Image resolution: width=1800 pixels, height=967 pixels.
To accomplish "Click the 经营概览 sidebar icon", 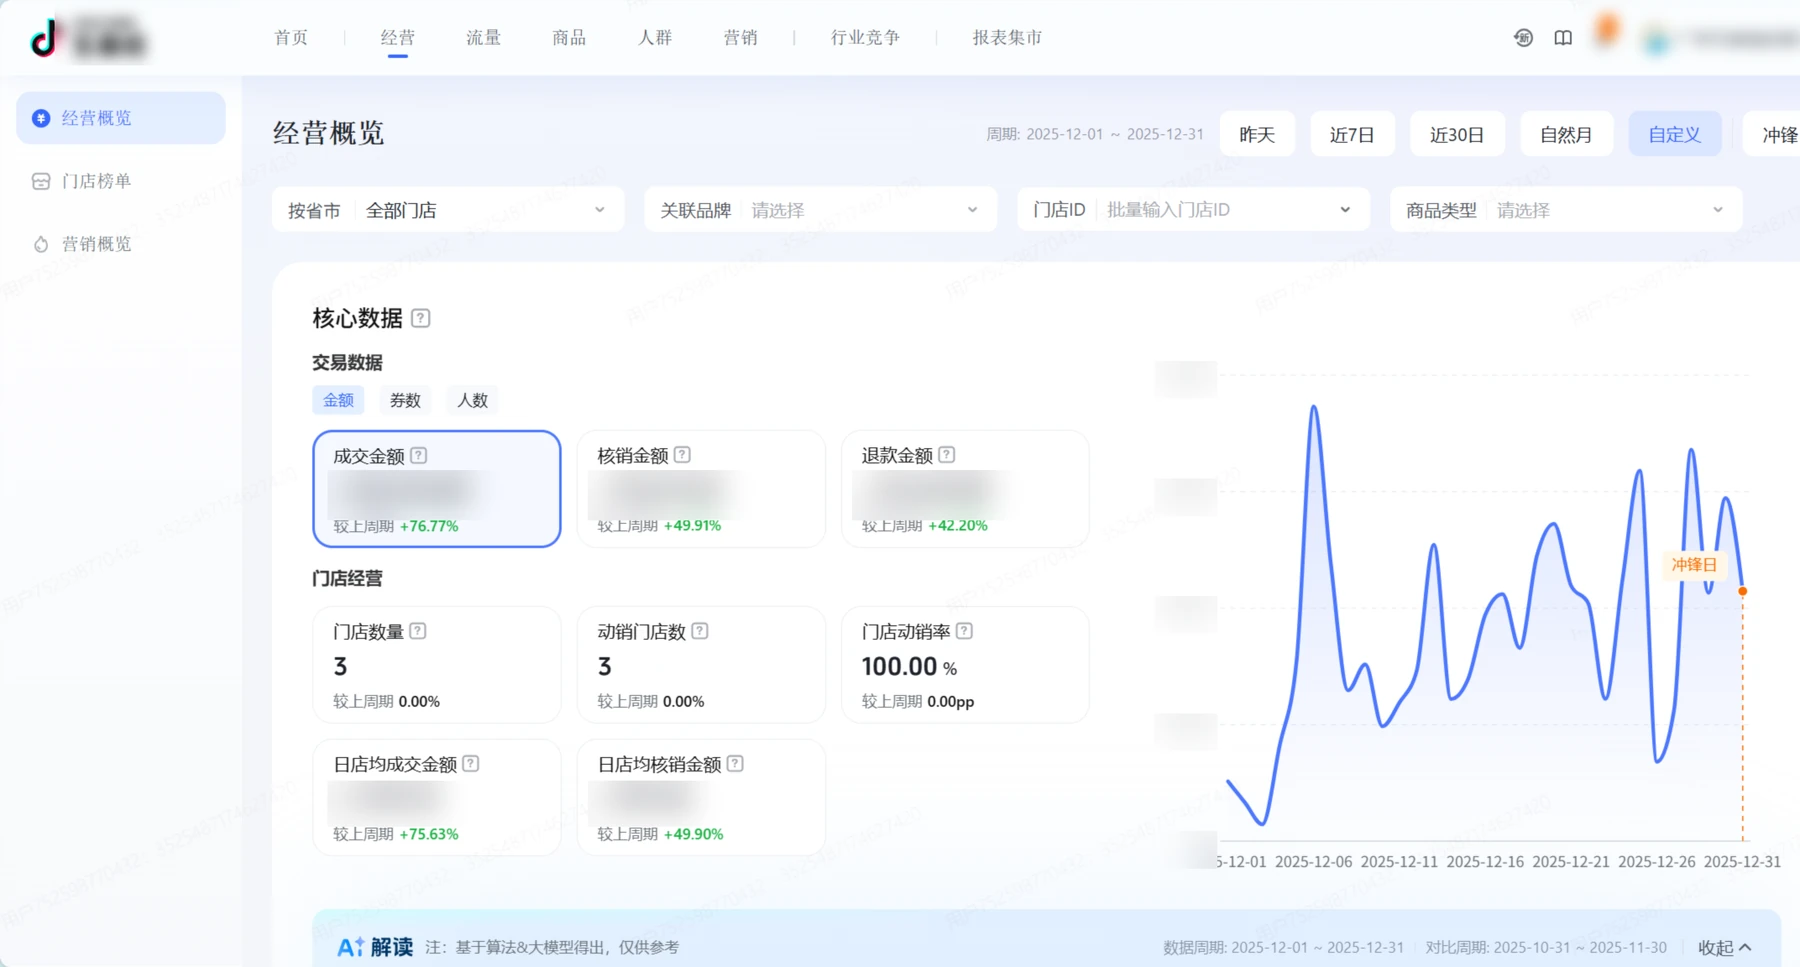I will pos(41,118).
